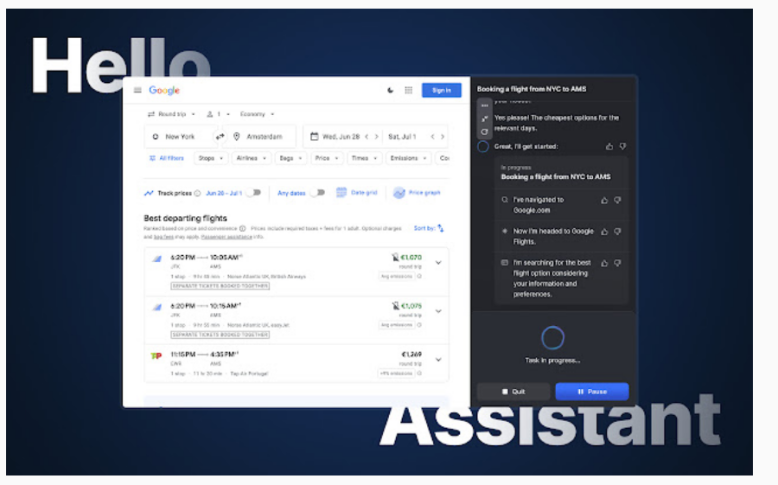Click info icon next to Track prices
778x485 pixels.
coord(197,193)
